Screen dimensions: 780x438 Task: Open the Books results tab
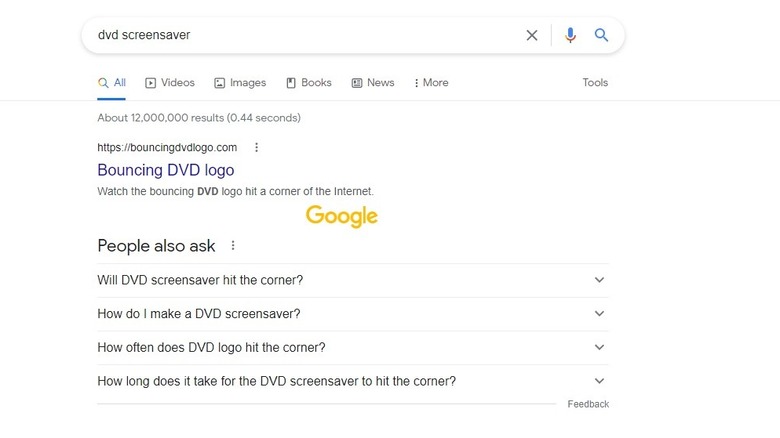pyautogui.click(x=309, y=83)
